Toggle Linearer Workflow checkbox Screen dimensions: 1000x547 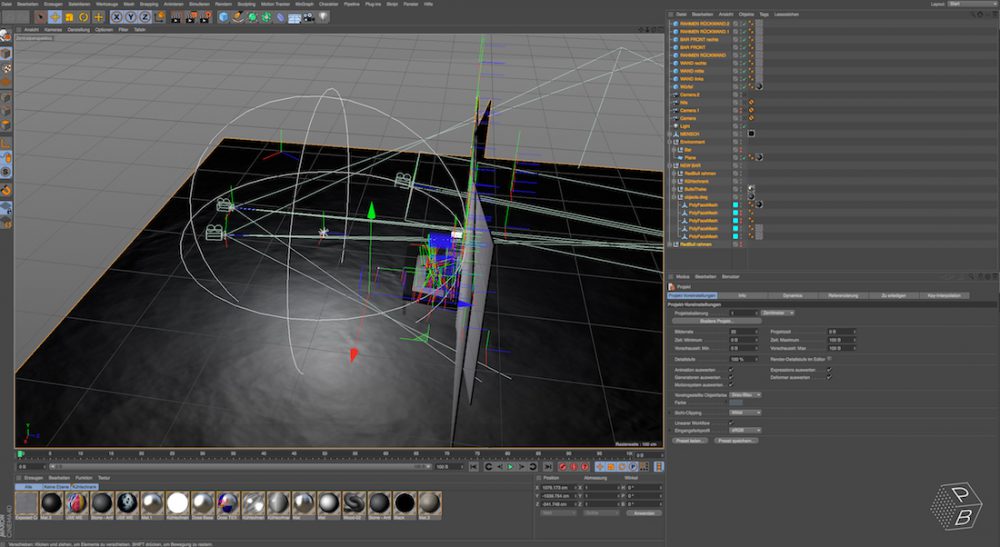731,423
